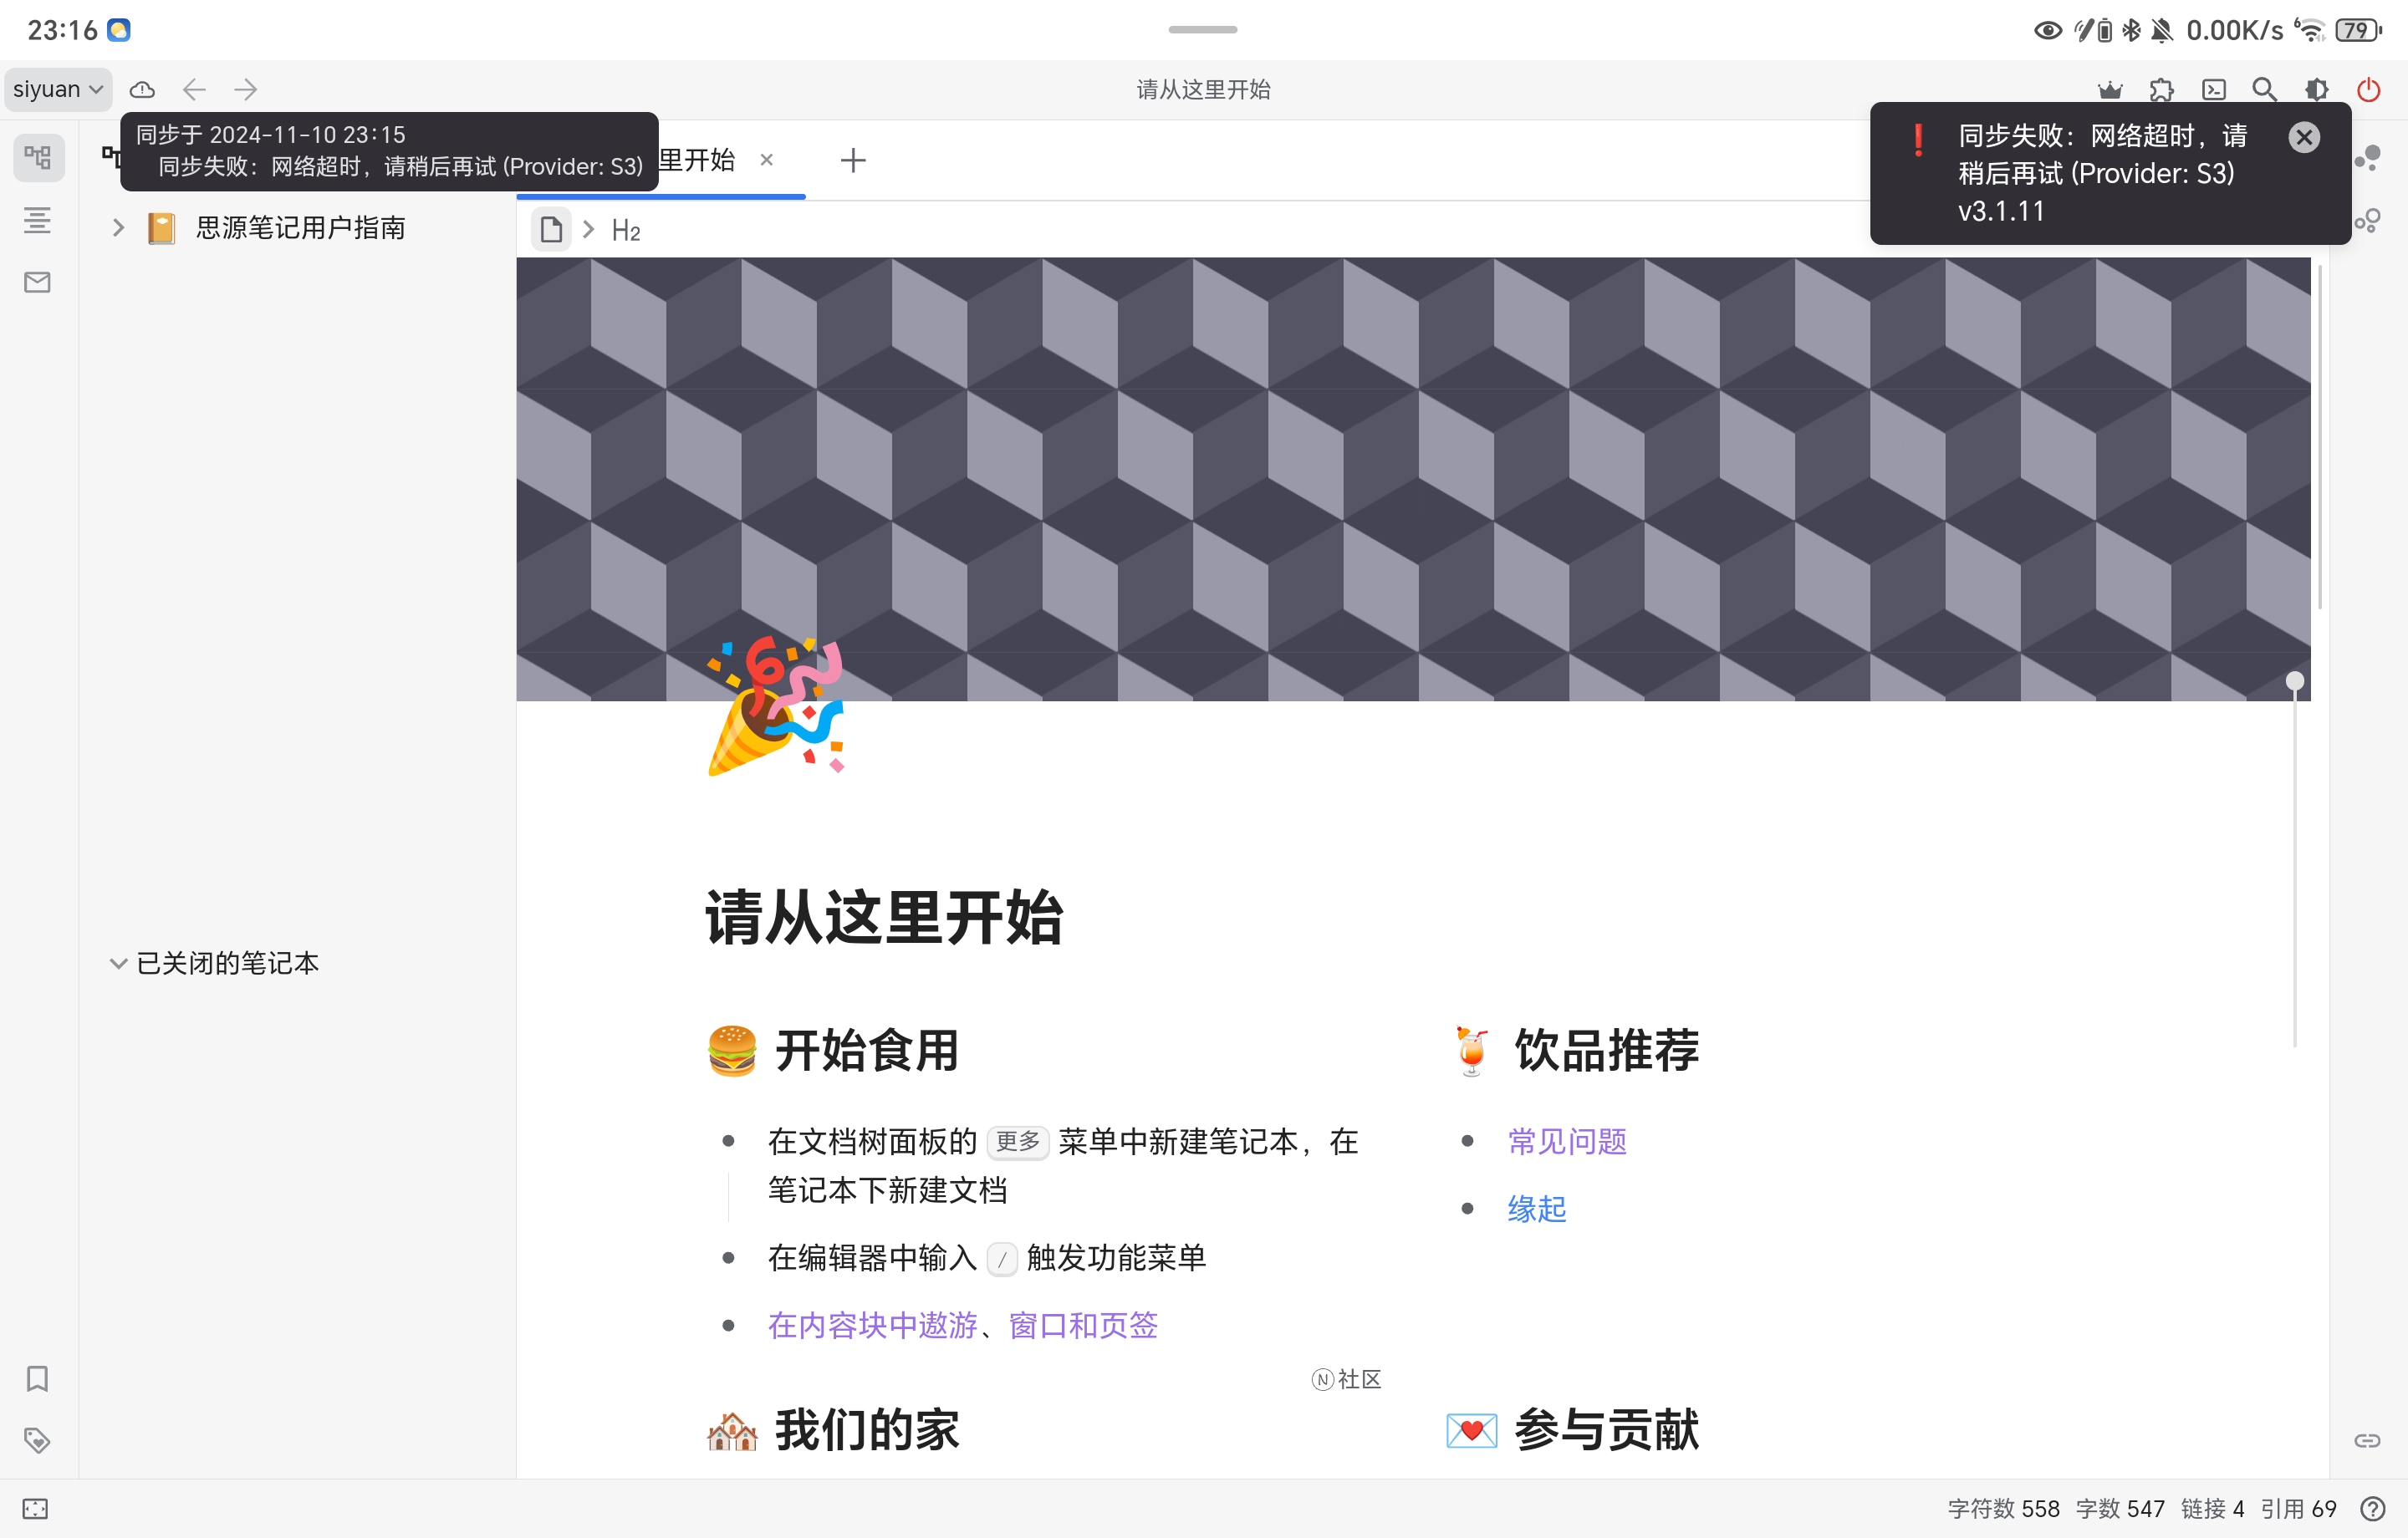Screen dimensions: 2408x1538
Task: Open the outline panel icon
Action: tap(37, 221)
